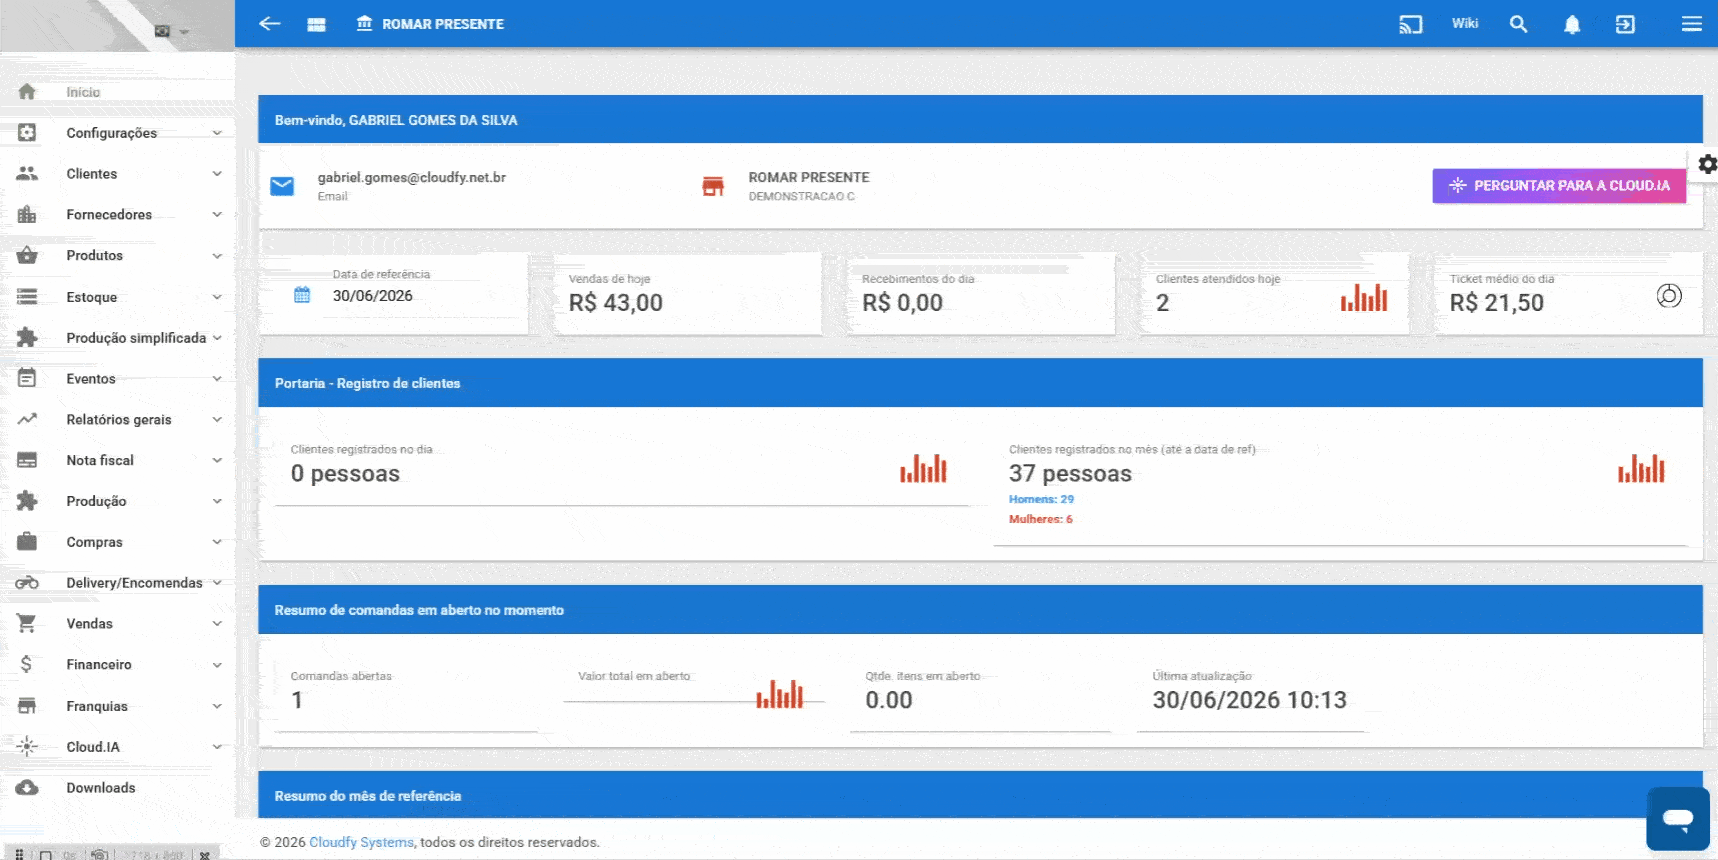Click chart icon in Valor total em aberto

[x=779, y=694]
